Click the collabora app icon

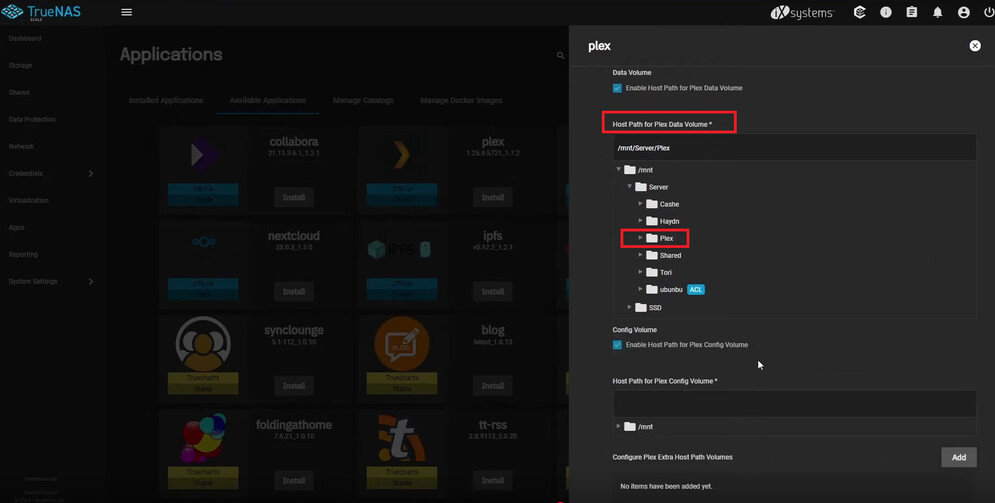[x=203, y=155]
